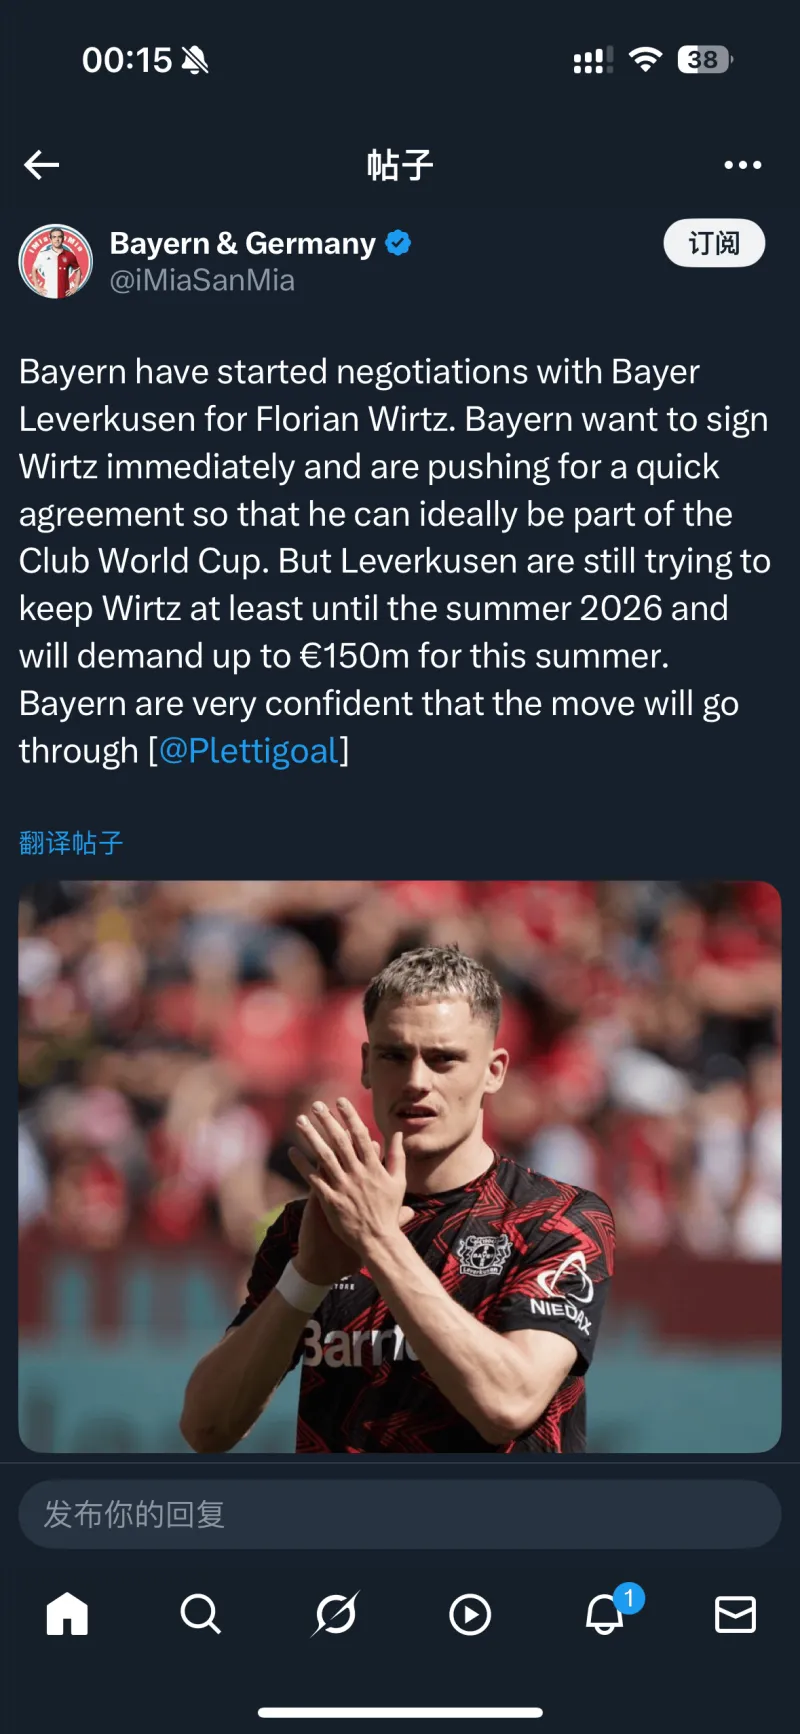
Task: Tap the blue verified badge
Action: pos(398,243)
